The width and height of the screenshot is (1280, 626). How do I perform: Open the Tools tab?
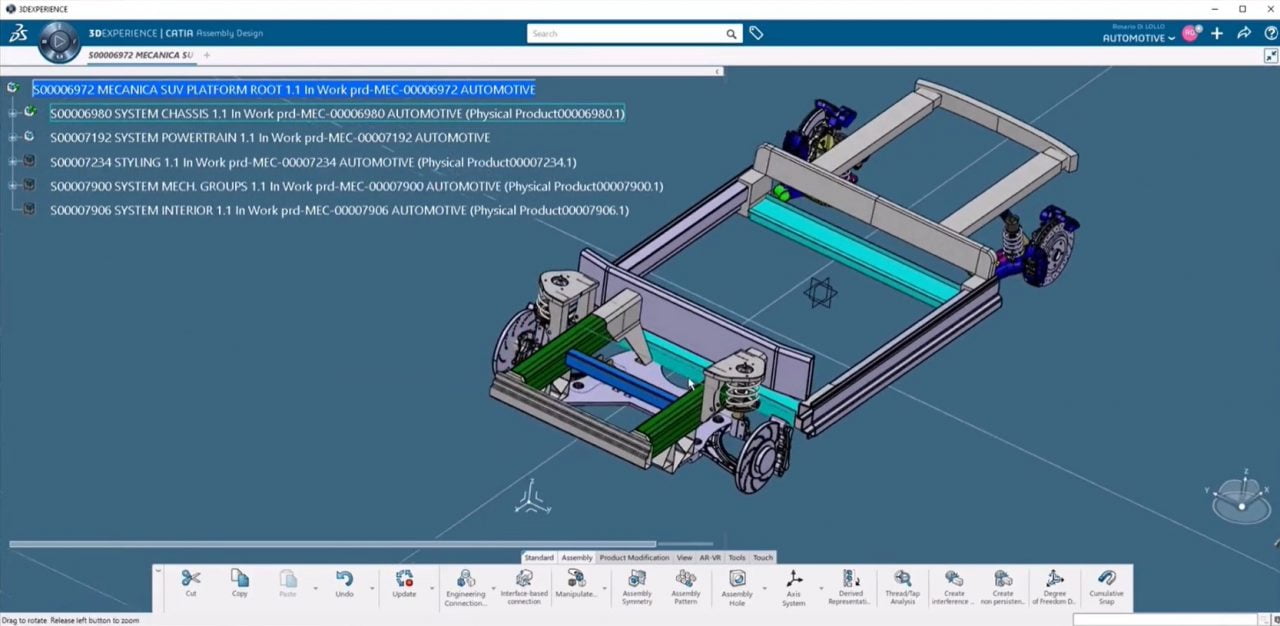click(737, 558)
